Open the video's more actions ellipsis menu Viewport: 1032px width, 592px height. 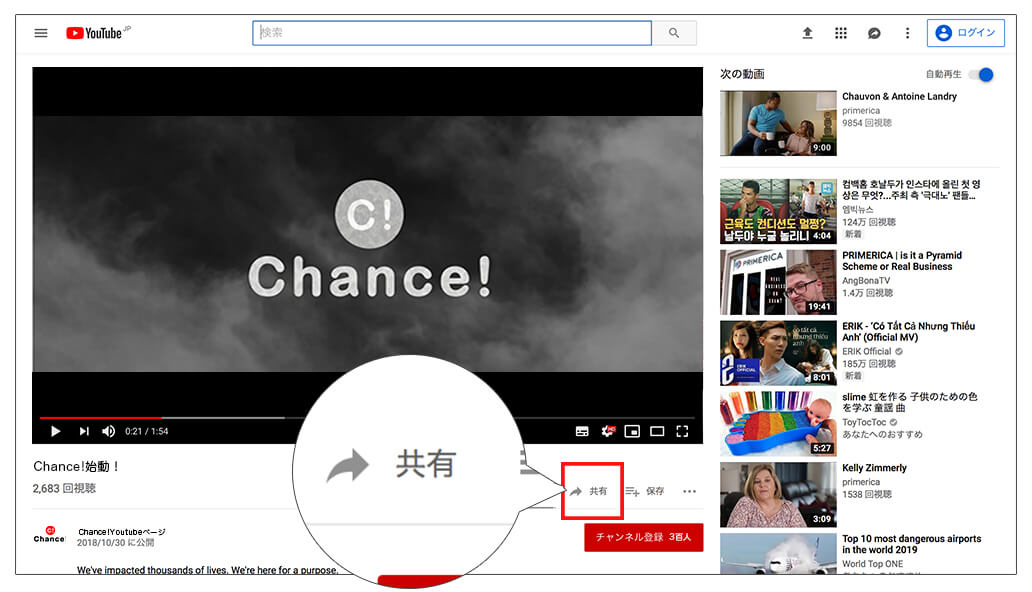pyautogui.click(x=689, y=490)
